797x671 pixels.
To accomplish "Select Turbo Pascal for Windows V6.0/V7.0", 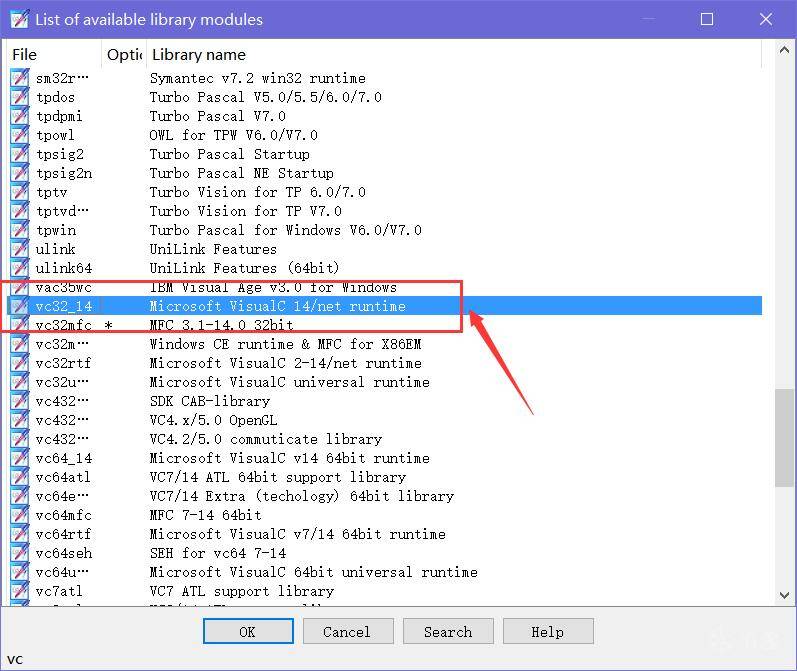I will pyautogui.click(x=285, y=230).
